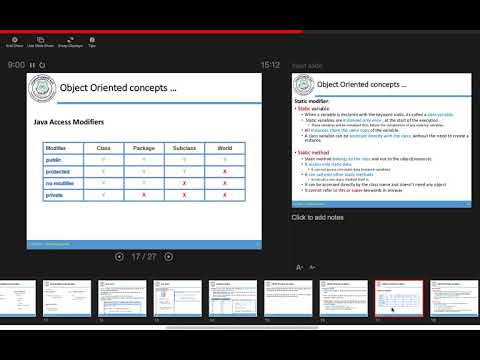Select the slide 14 thumbnail with tables
The image size is (480, 360).
(233, 298)
